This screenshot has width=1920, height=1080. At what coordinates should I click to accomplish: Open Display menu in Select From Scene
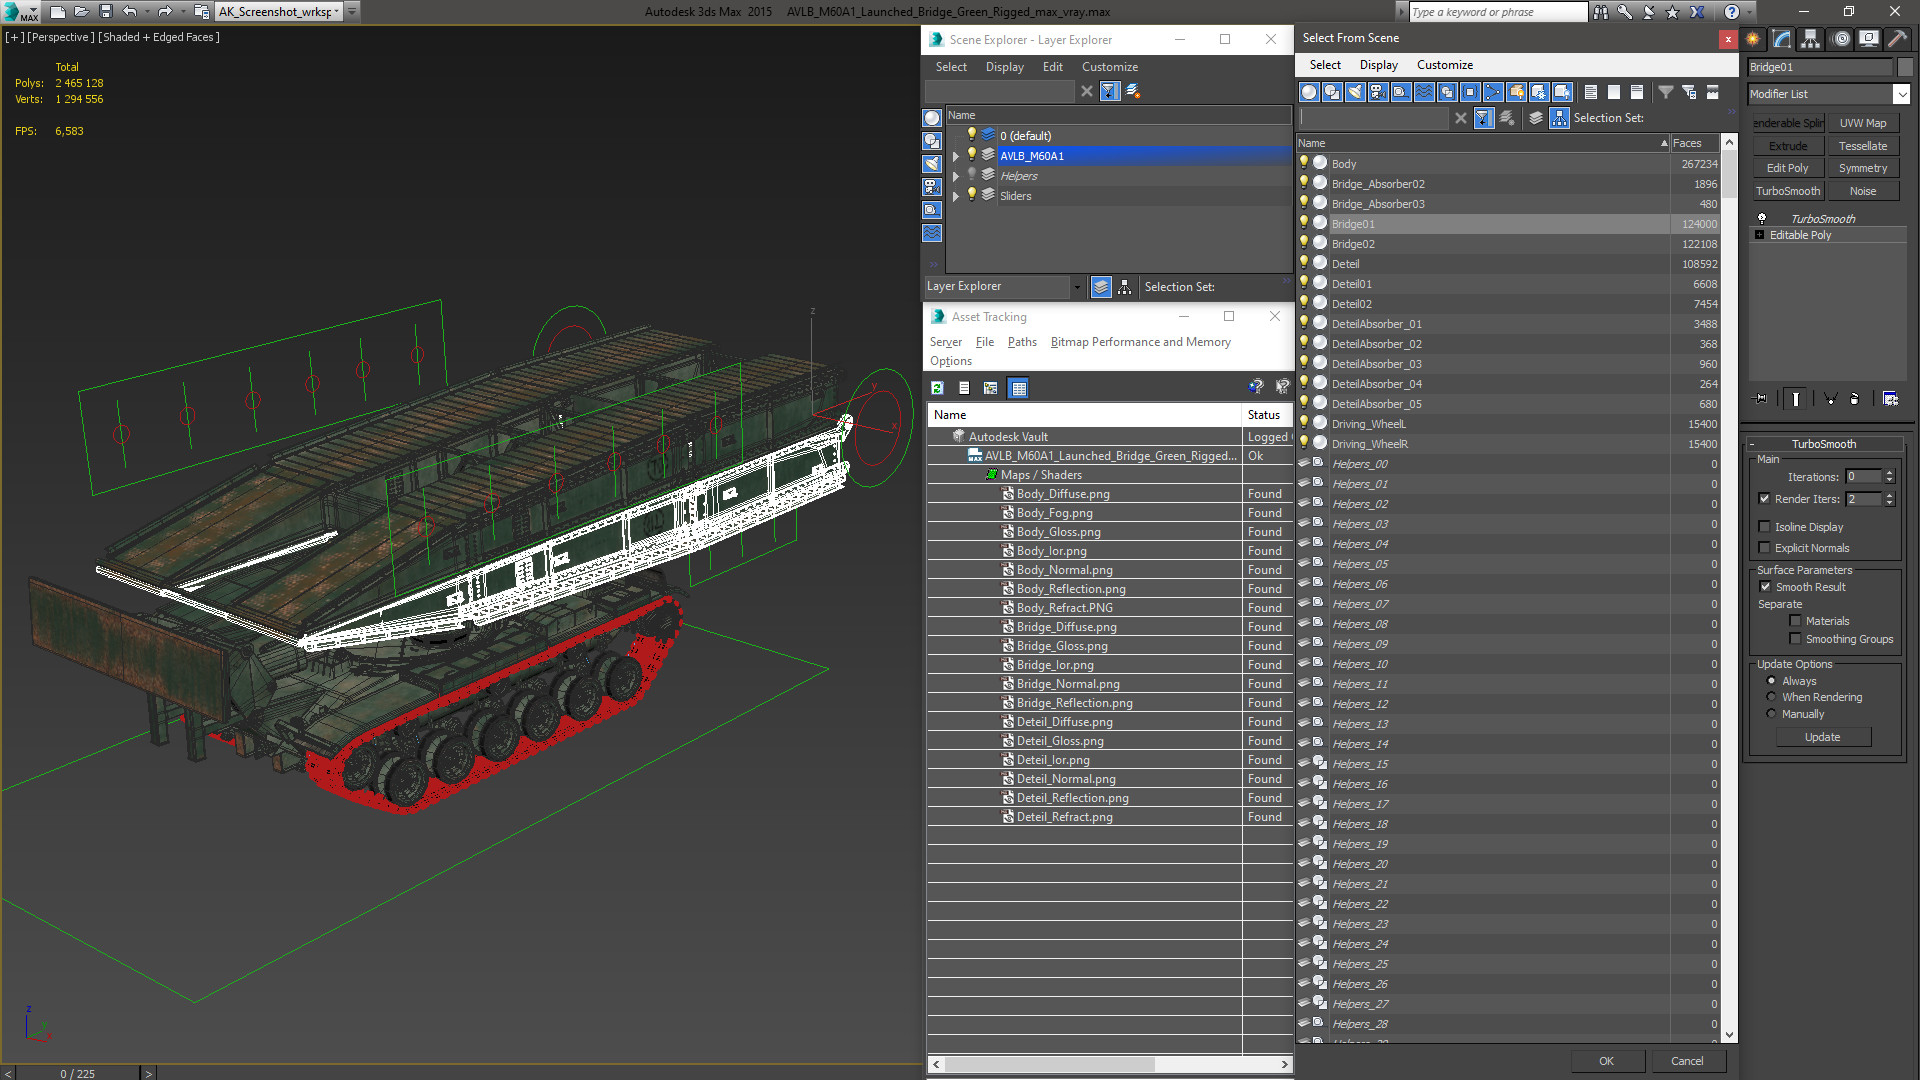pos(1378,65)
